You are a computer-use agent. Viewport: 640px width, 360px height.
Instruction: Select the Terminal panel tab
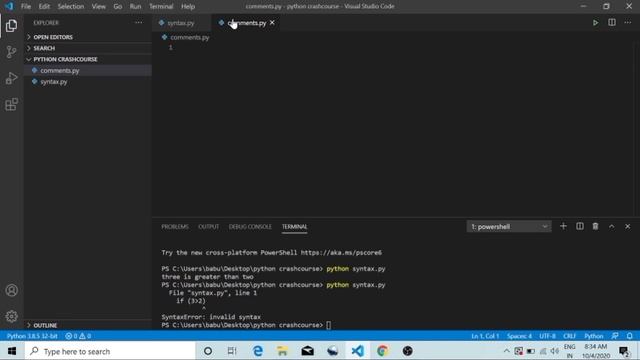coord(294,227)
